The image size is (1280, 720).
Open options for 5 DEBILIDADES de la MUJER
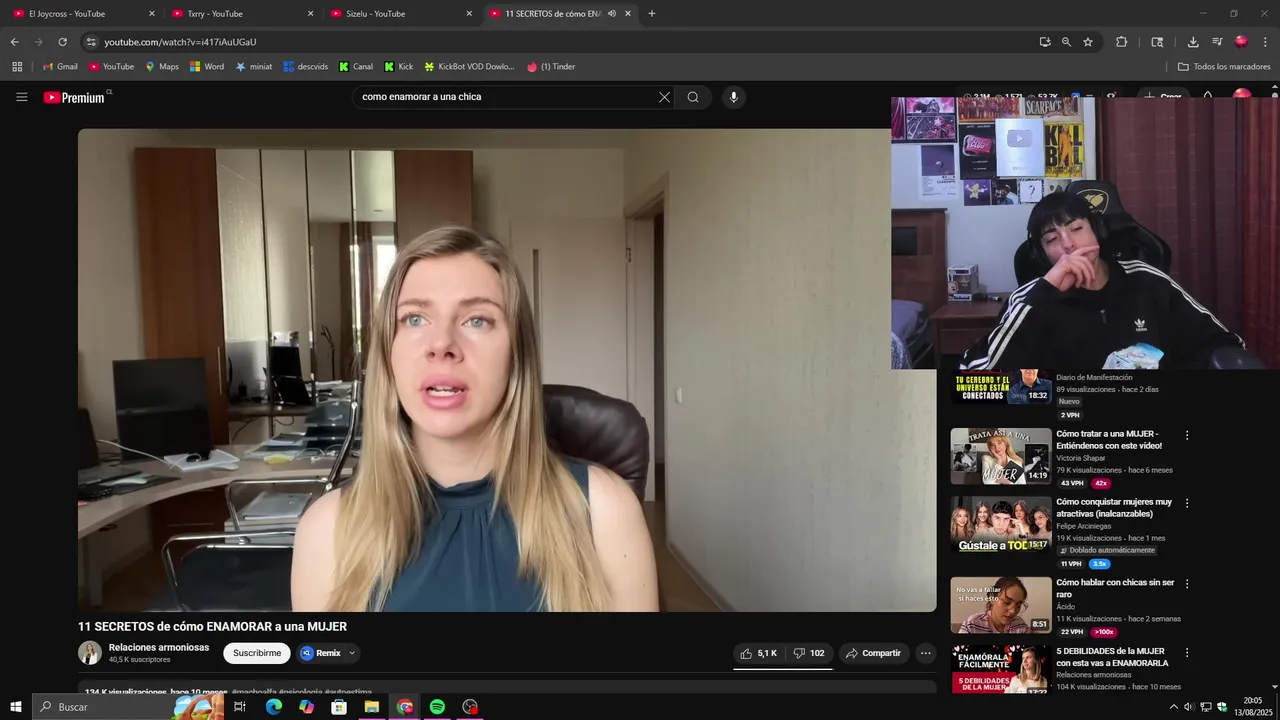tap(1187, 652)
